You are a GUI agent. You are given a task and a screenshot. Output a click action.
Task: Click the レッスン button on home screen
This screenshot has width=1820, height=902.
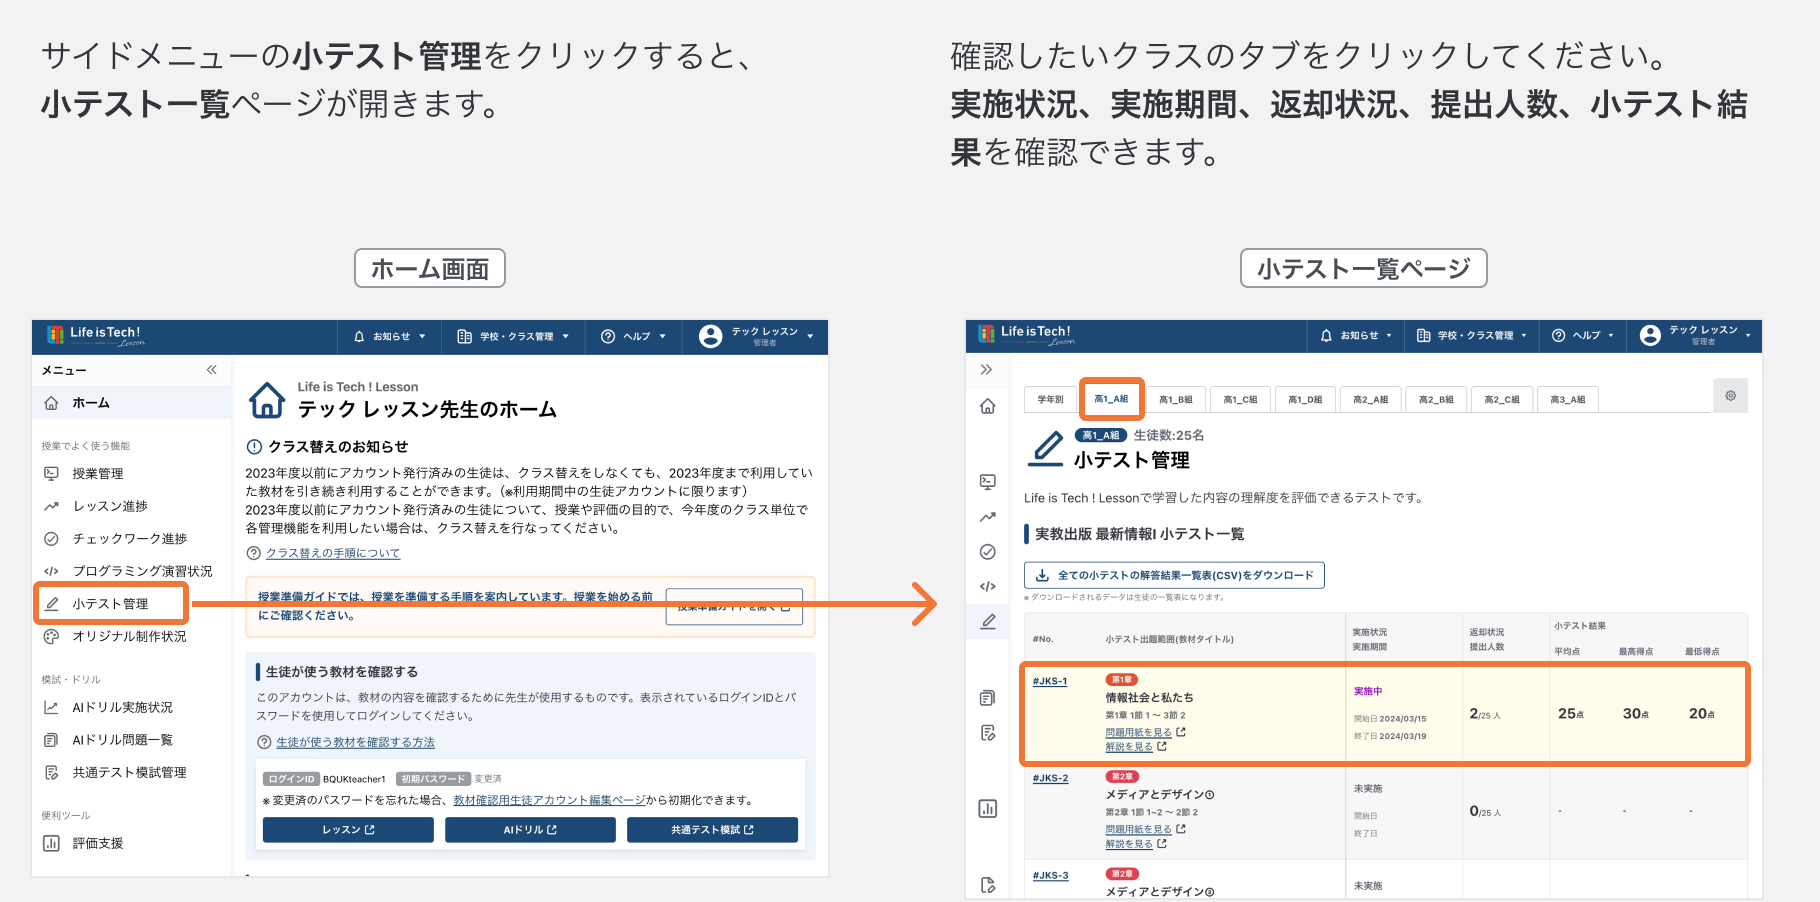[348, 830]
